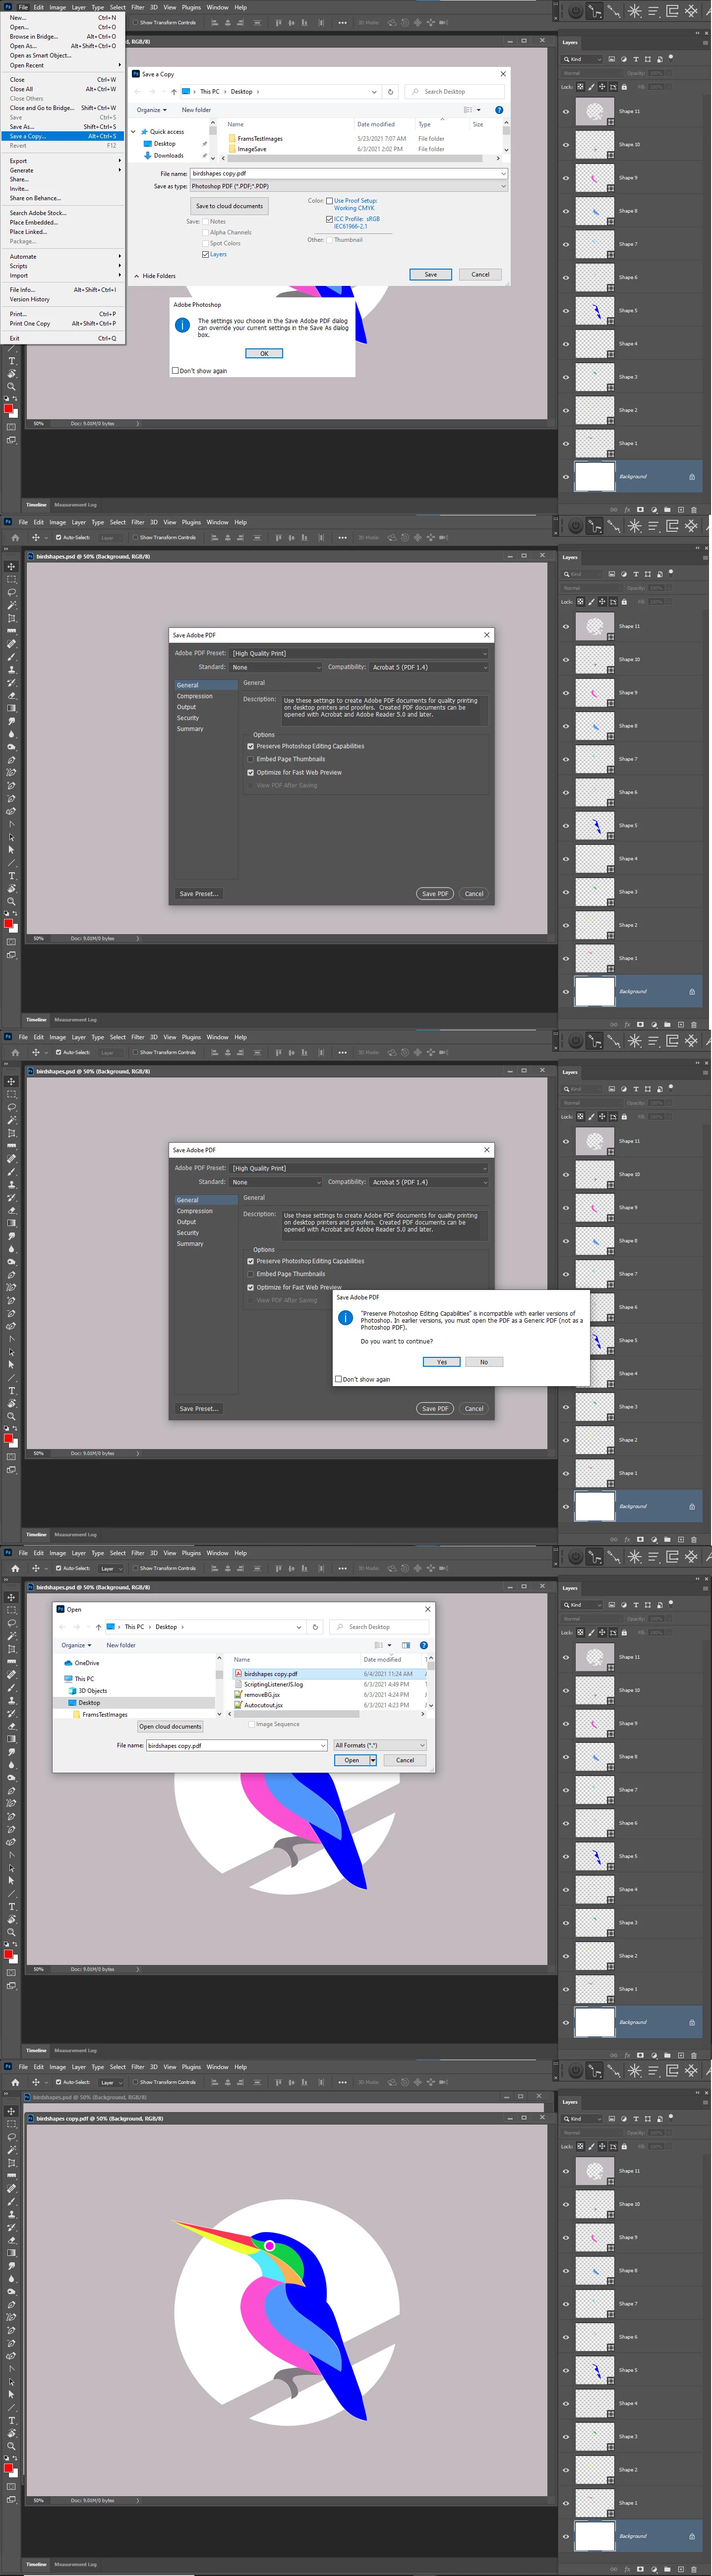Toggle Embed Page Thumbnails in PDF dialog without warning

tap(250, 759)
